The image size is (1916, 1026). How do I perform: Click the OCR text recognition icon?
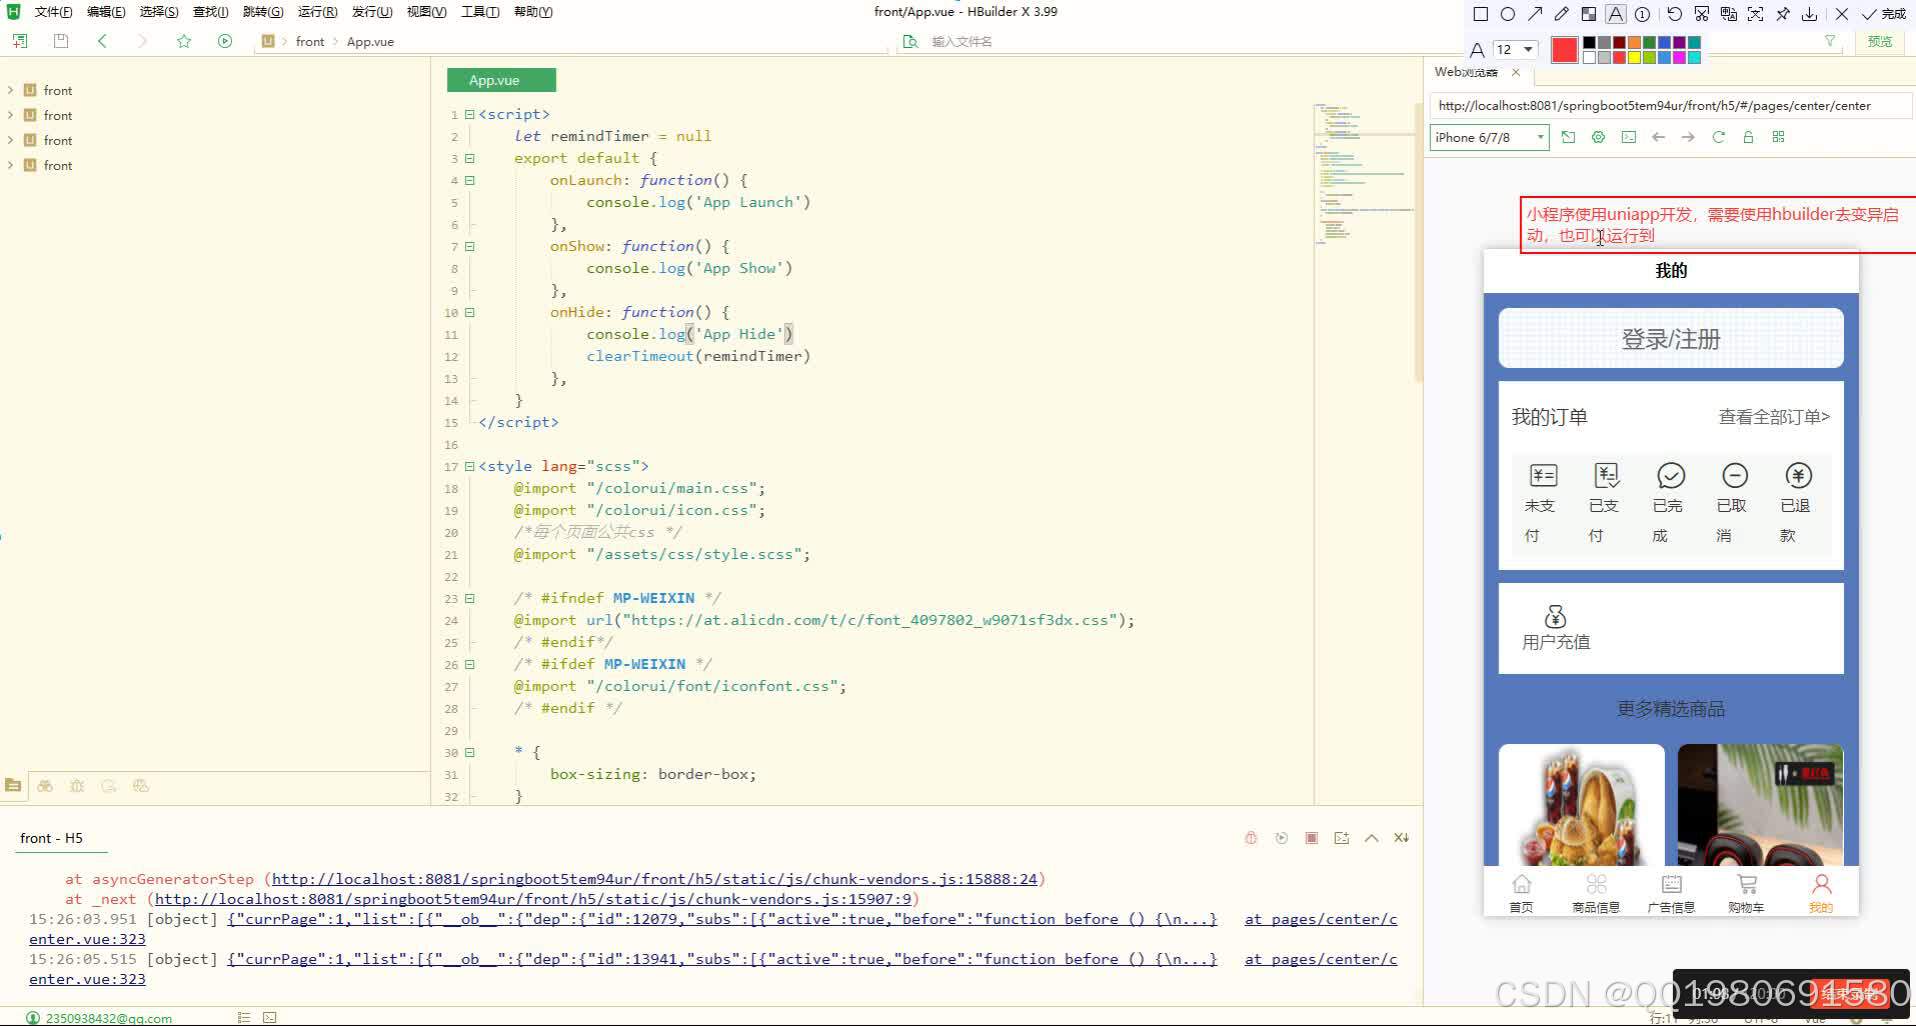pyautogui.click(x=1755, y=14)
